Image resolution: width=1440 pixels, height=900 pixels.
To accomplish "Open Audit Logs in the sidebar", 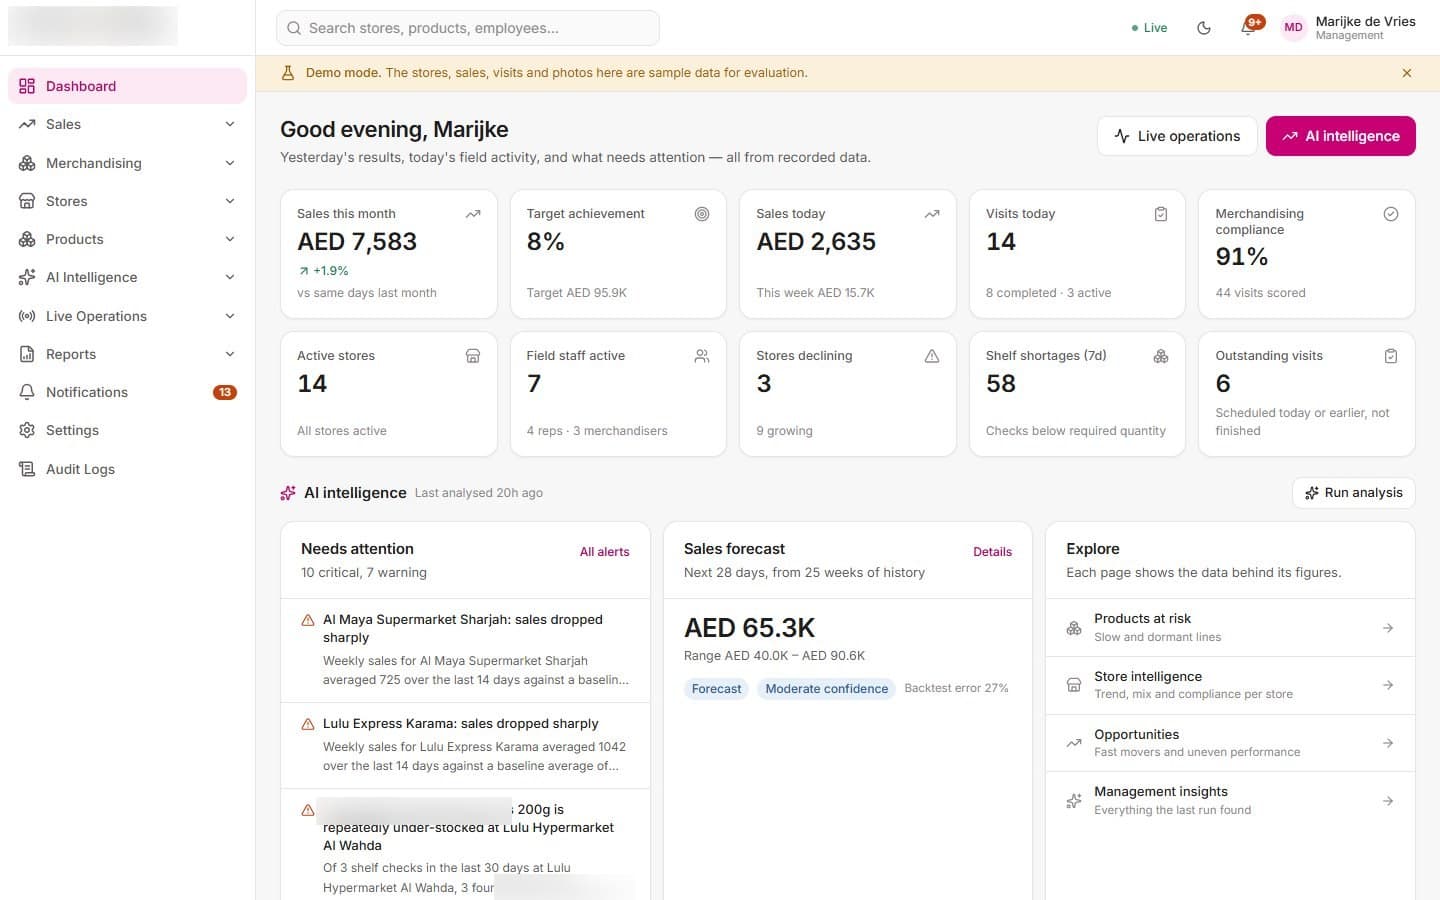I will [127, 469].
